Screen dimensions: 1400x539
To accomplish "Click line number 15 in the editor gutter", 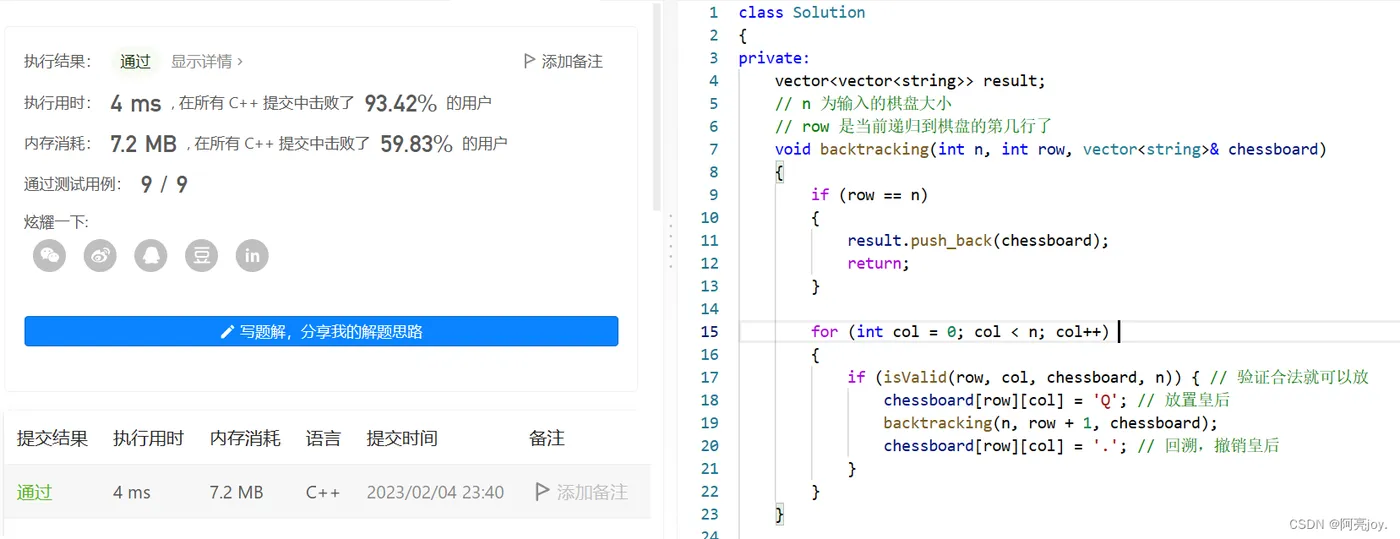I will coord(709,331).
